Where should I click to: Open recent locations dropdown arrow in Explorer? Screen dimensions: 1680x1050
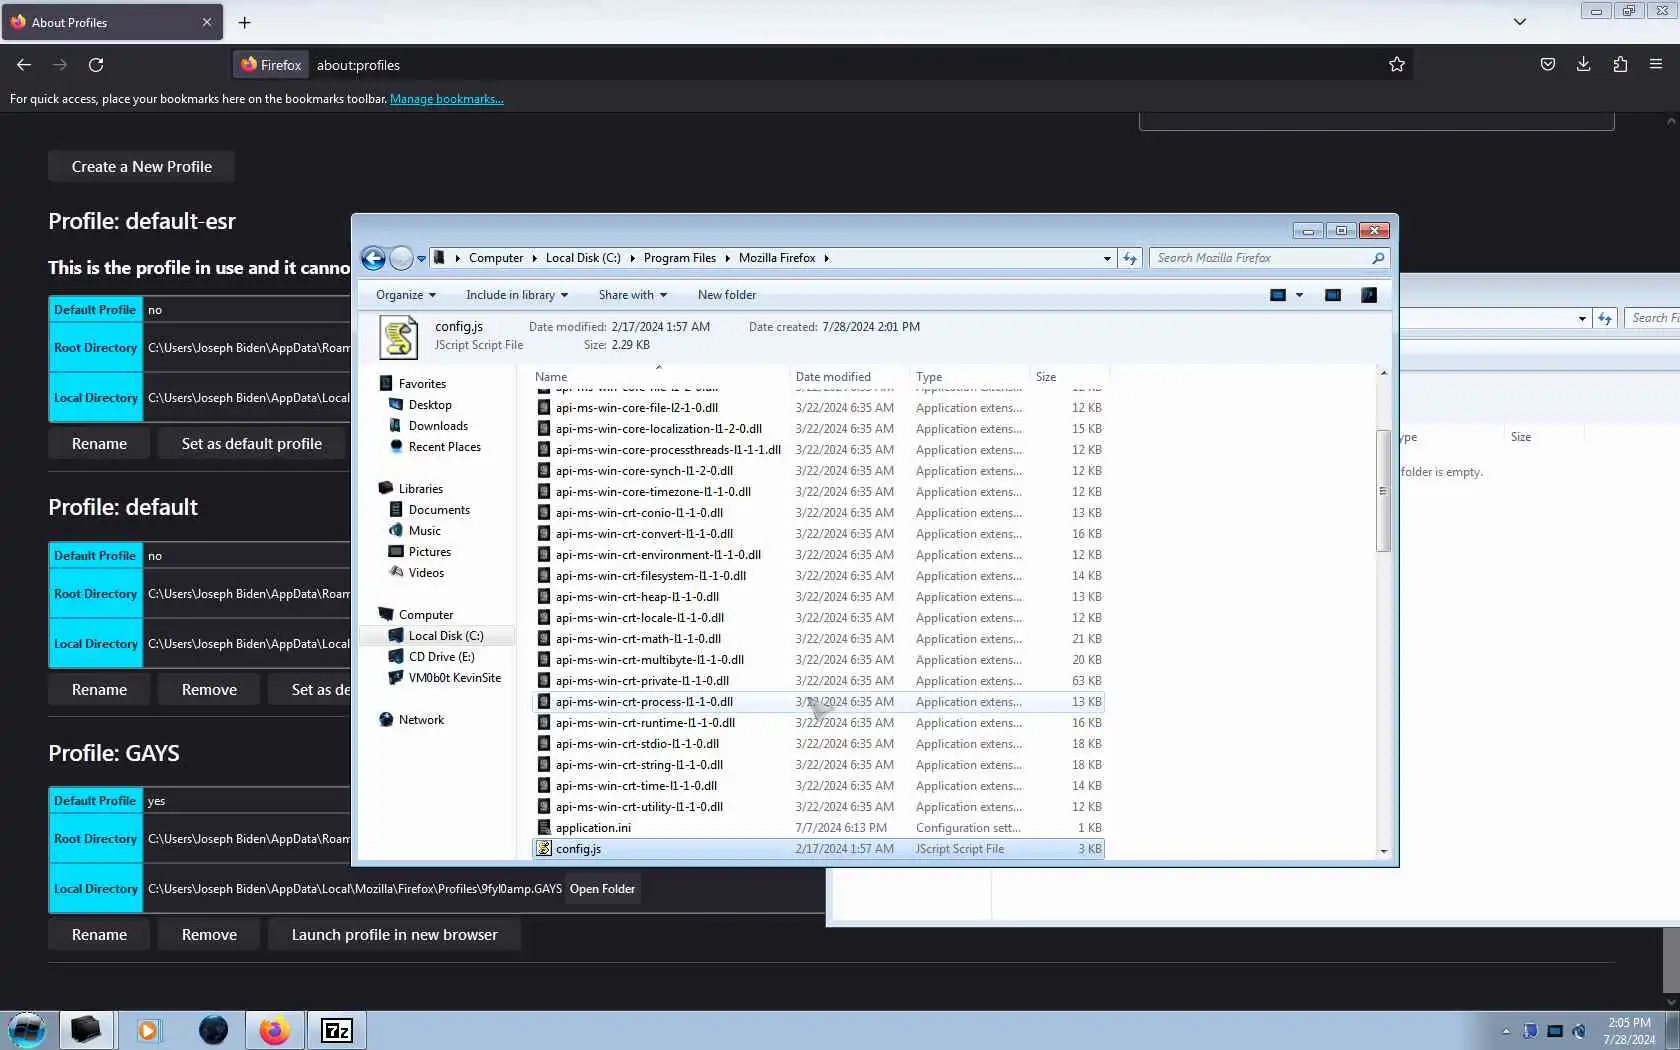pyautogui.click(x=421, y=258)
